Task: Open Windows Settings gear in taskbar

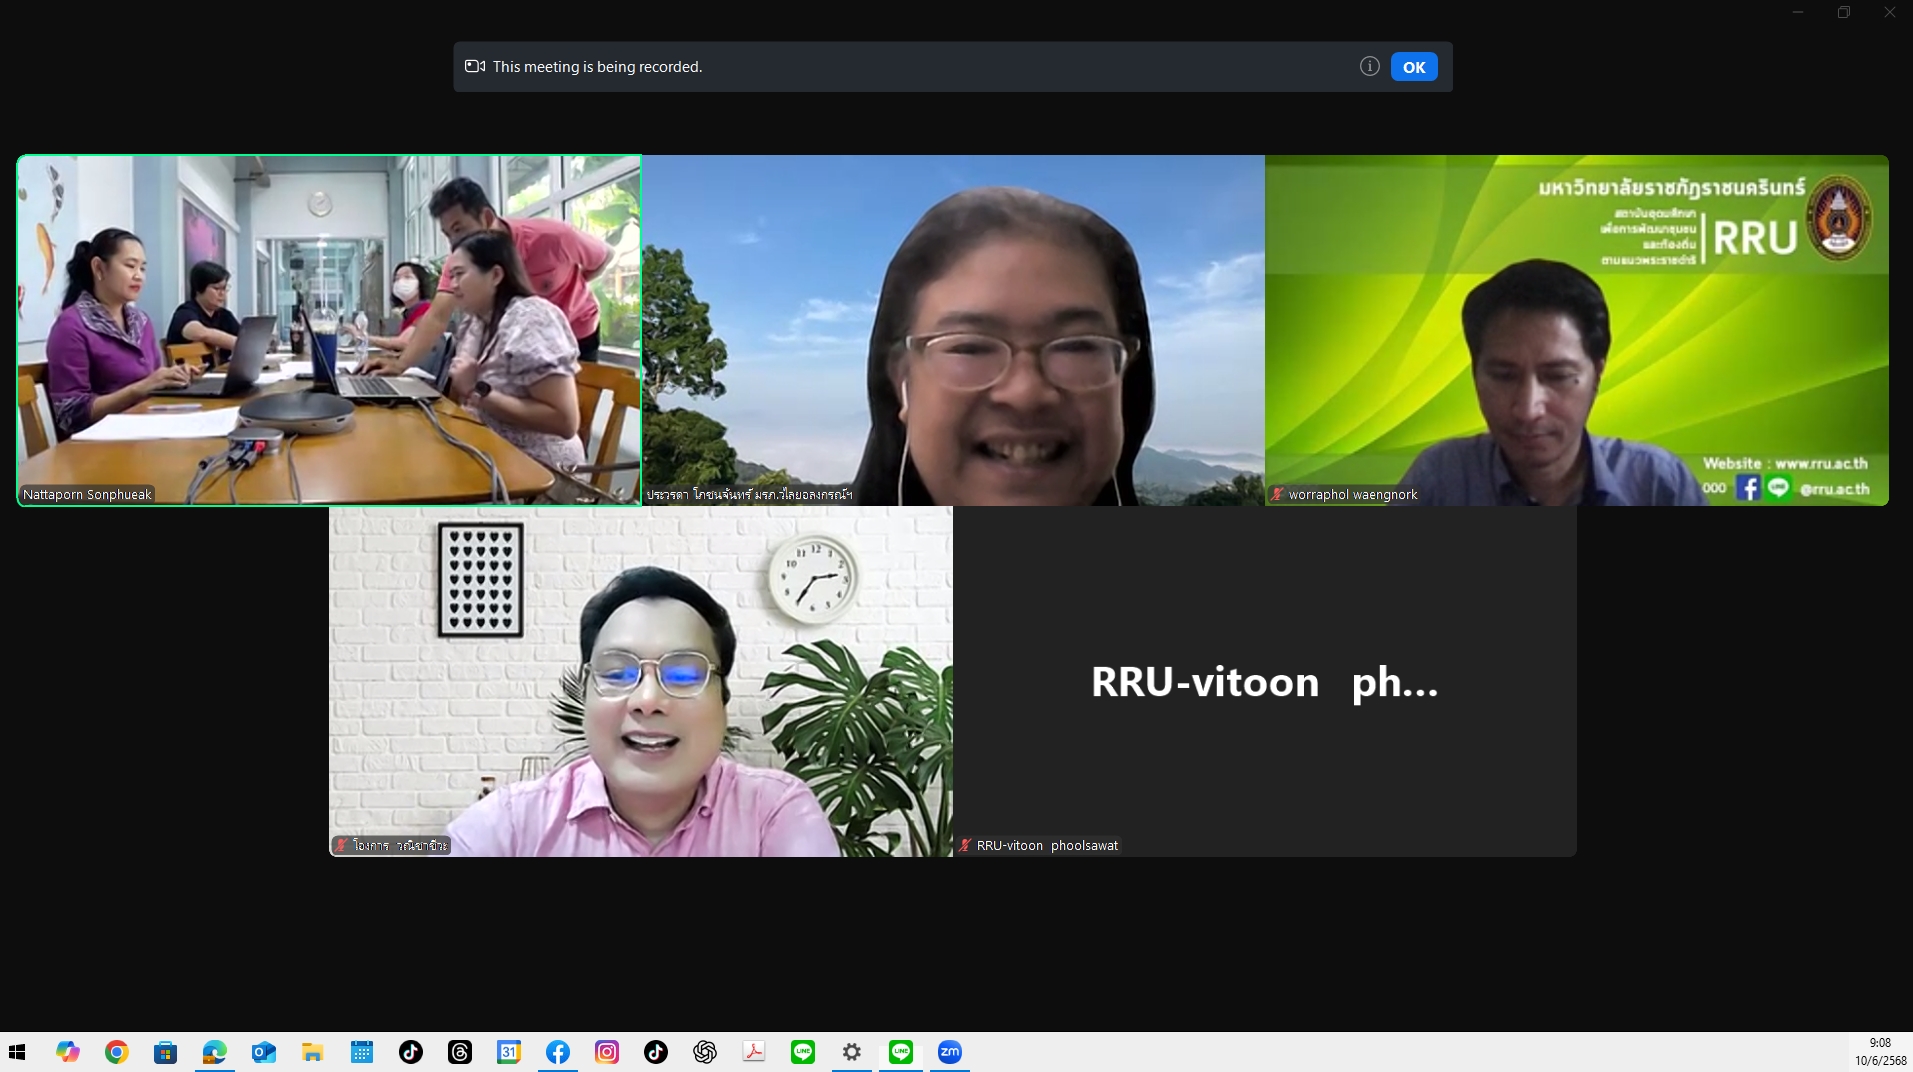Action: point(852,1052)
